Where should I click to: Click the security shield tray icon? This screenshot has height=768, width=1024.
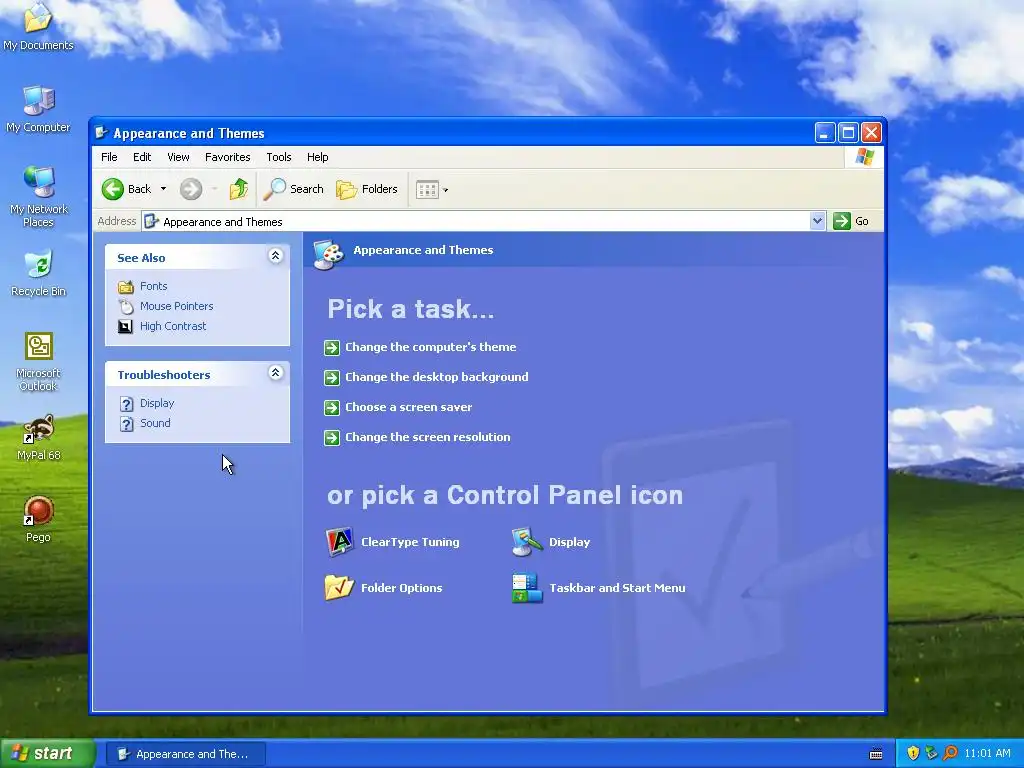pyautogui.click(x=913, y=753)
